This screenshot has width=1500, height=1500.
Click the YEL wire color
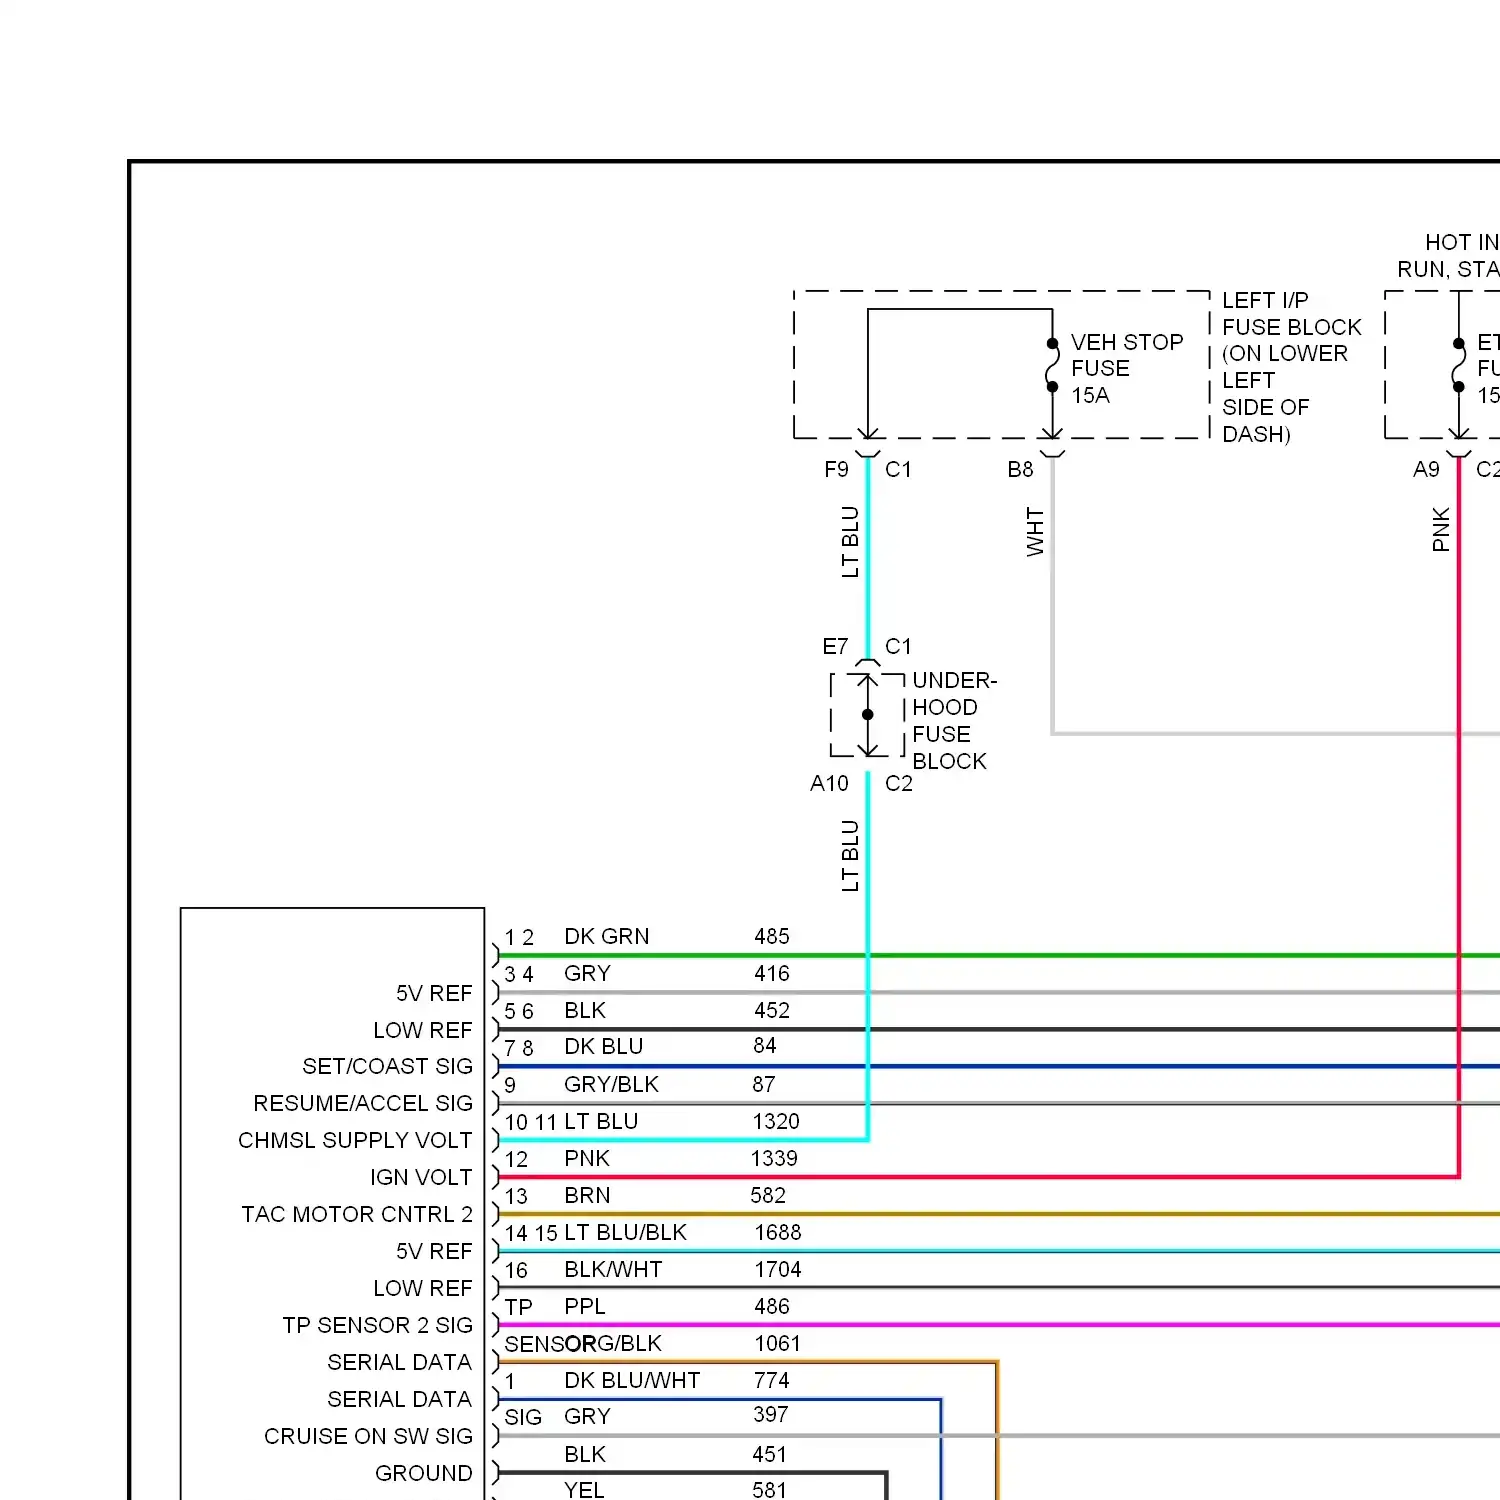(584, 1490)
